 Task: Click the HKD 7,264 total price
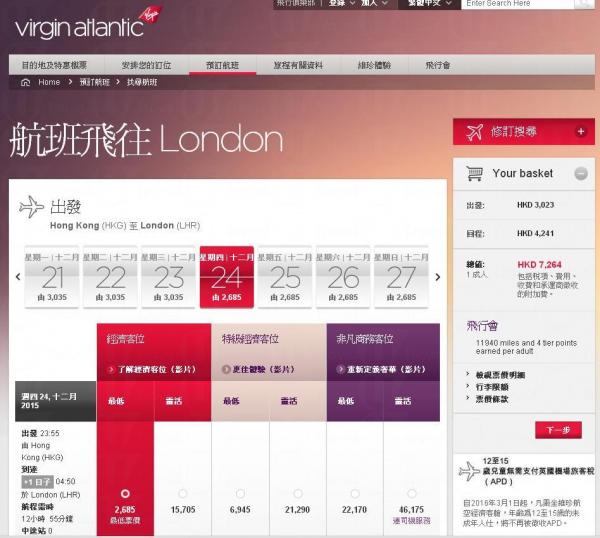(540, 264)
